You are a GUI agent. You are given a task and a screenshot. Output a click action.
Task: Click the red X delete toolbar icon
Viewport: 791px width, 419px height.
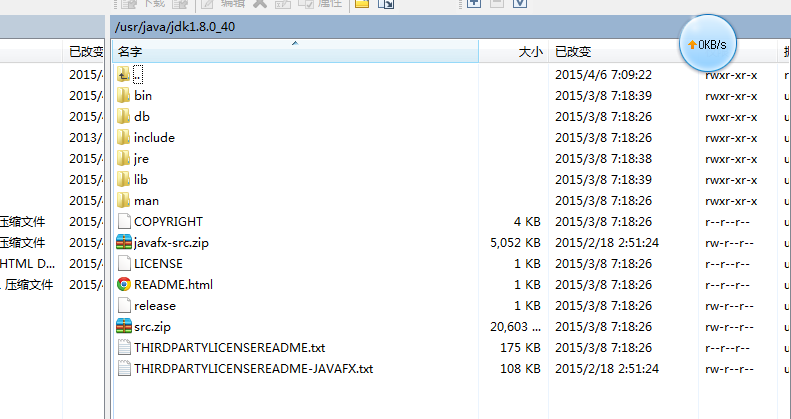(260, 3)
